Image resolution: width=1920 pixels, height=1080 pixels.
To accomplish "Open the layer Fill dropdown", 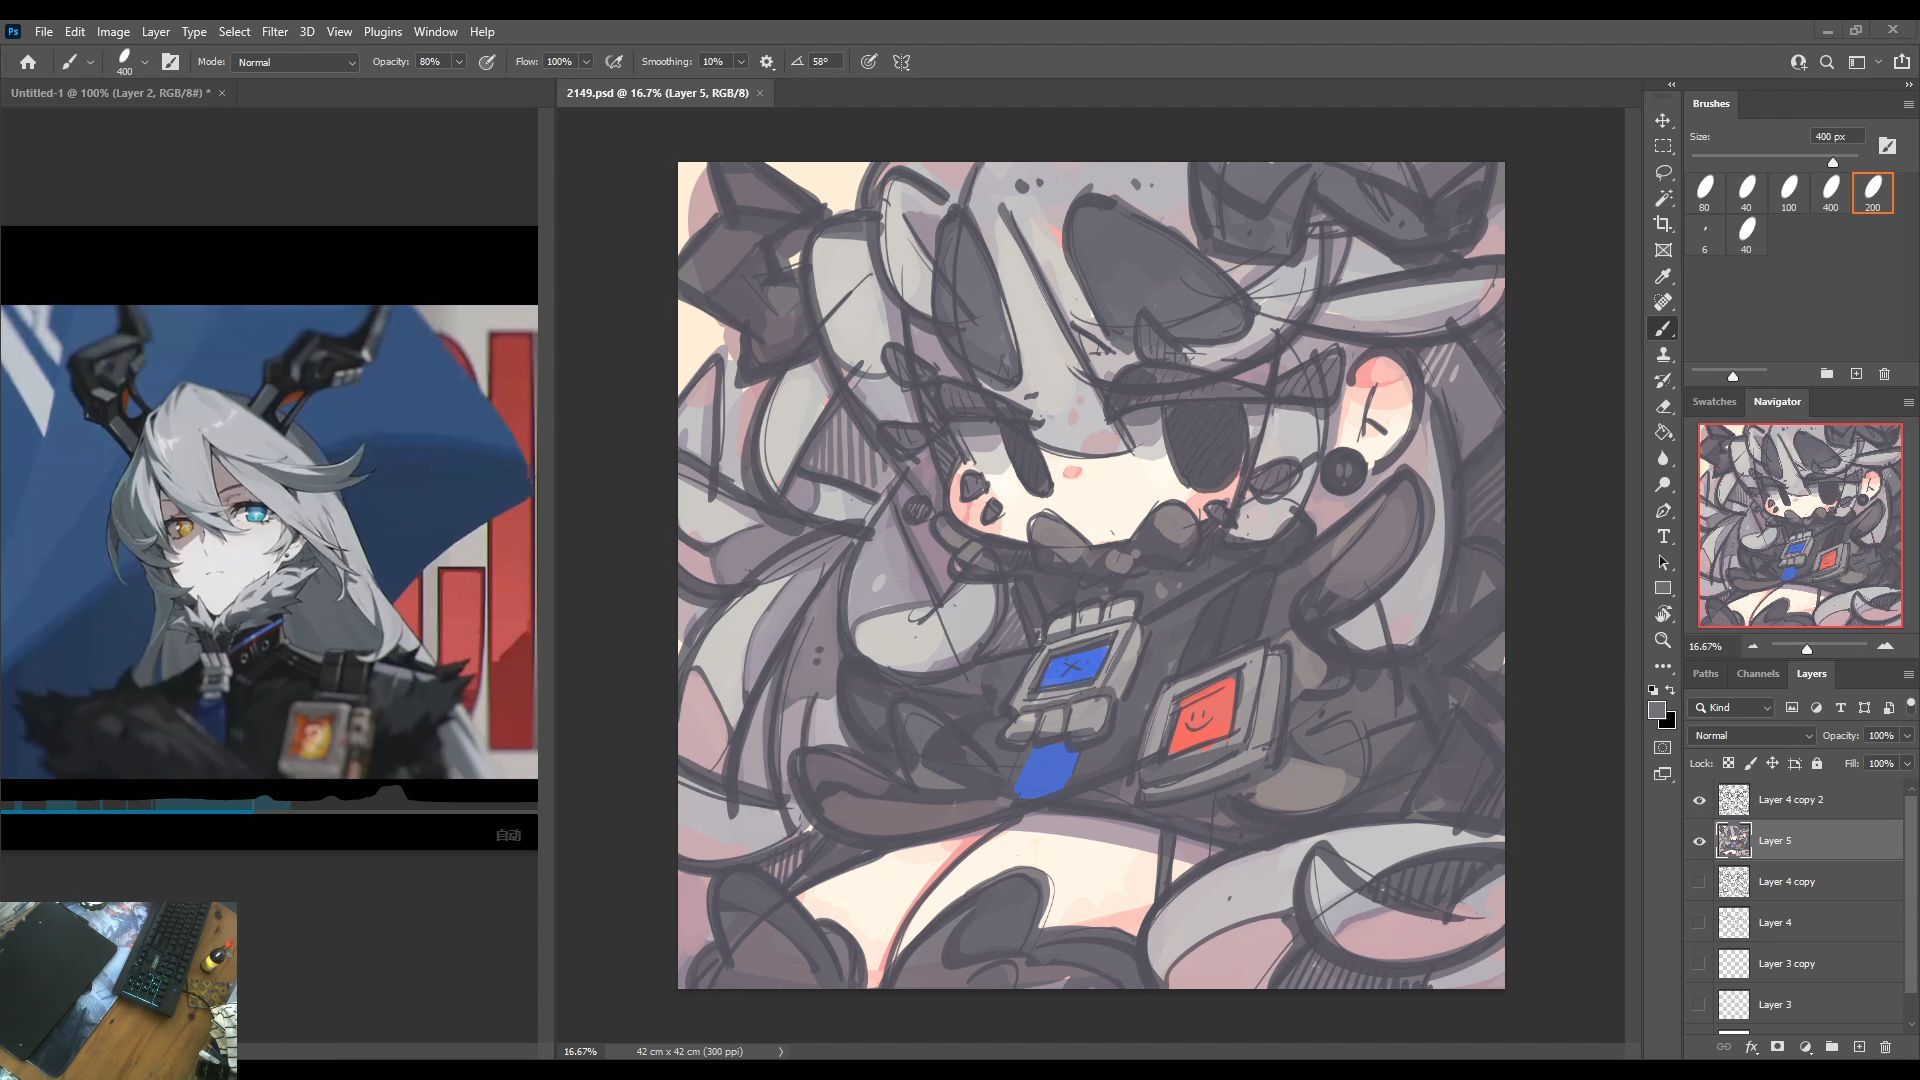I will coord(1907,764).
